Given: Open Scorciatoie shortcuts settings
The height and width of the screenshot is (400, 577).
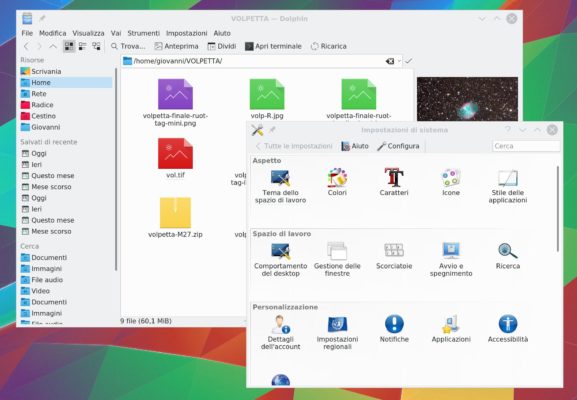Looking at the screenshot, I should point(394,256).
